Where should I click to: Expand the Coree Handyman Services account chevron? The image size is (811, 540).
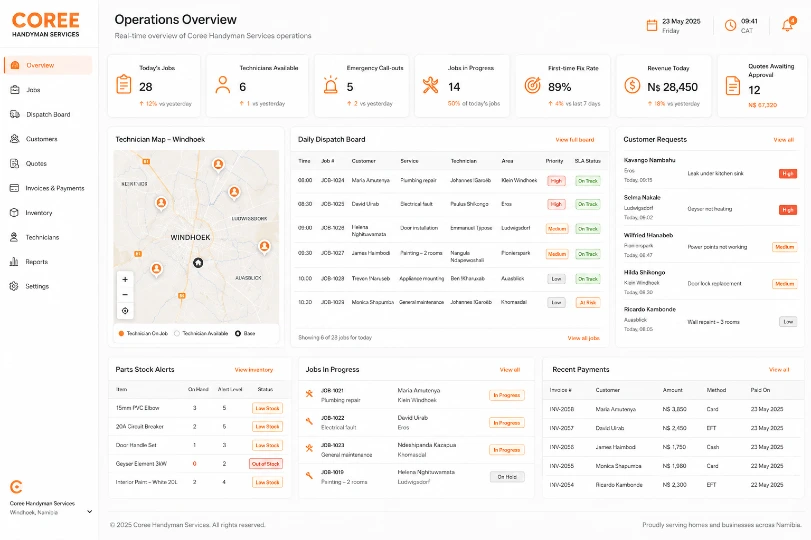[x=89, y=512]
